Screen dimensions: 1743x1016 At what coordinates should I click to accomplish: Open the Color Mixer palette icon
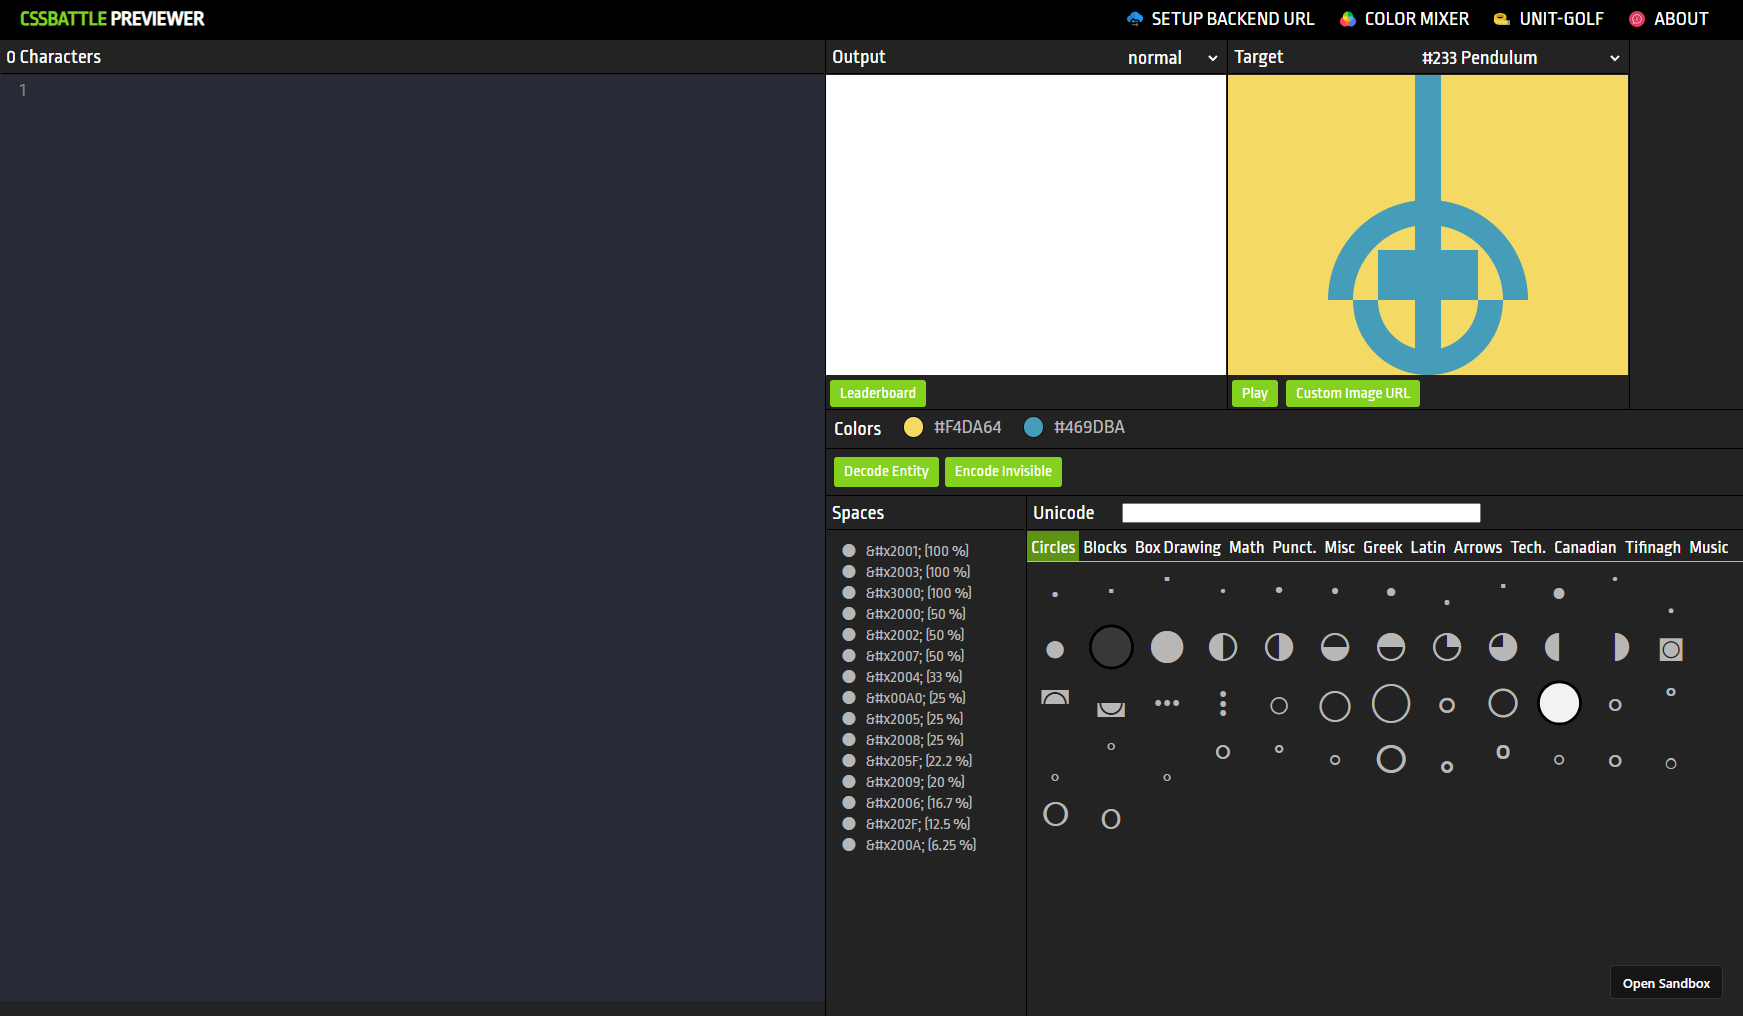coord(1347,18)
